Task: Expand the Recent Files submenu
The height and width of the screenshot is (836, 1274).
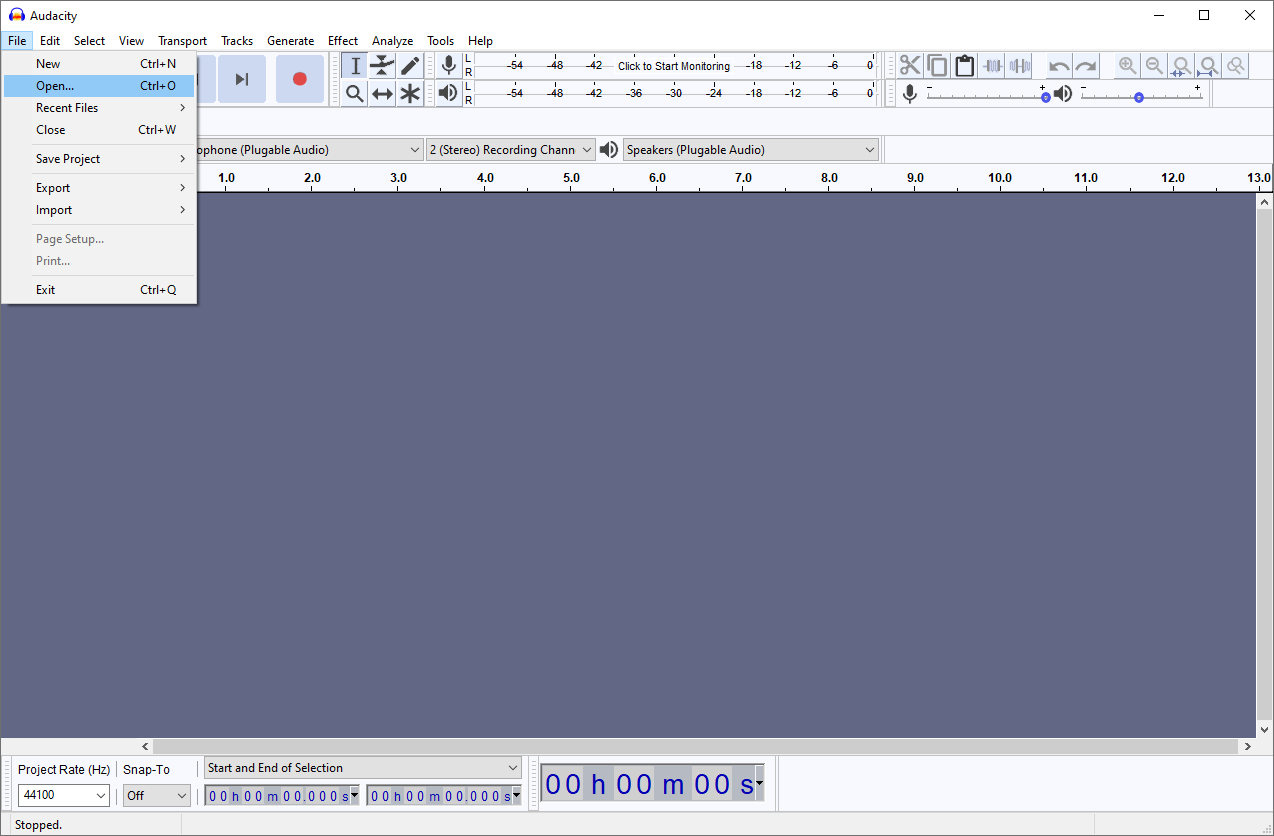Action: click(99, 108)
